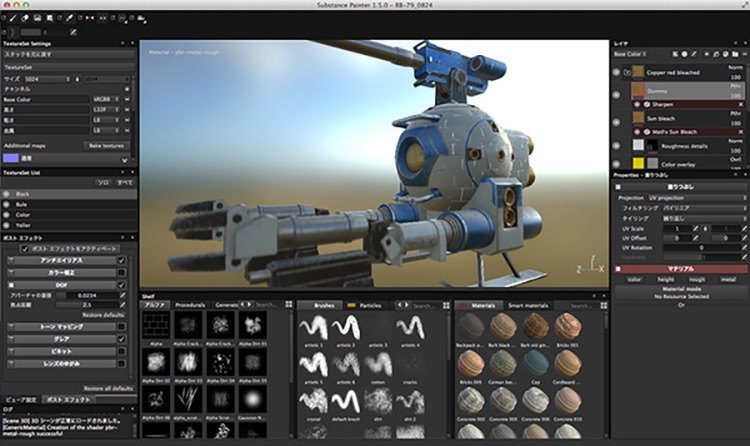750x446 pixels.
Task: Toggle grid view icon in the Alpha shelf
Action: pos(289,305)
